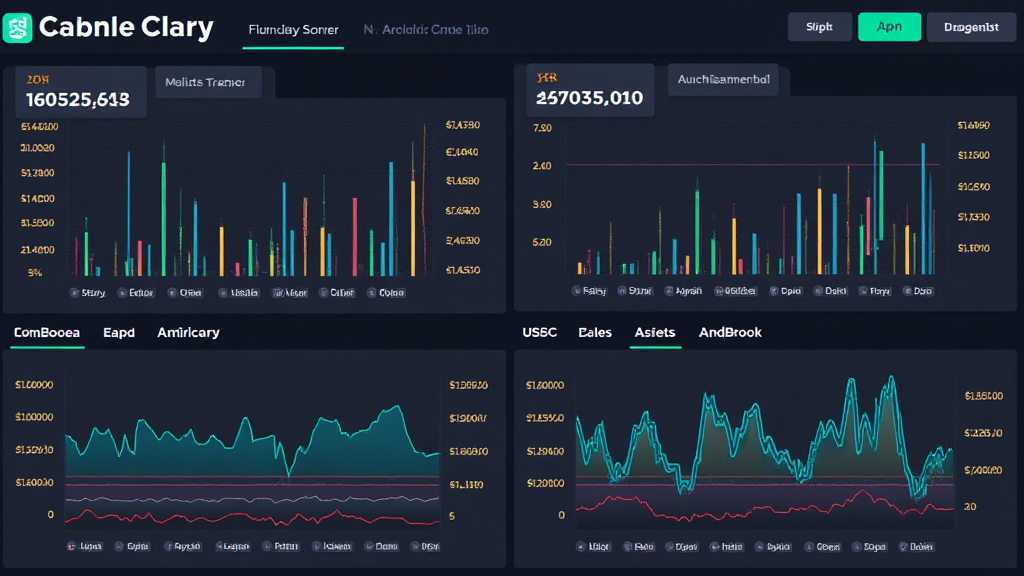Viewport: 1024px width, 576px height.
Task: Switch to the N. Arcidide Crane tab
Action: point(425,30)
